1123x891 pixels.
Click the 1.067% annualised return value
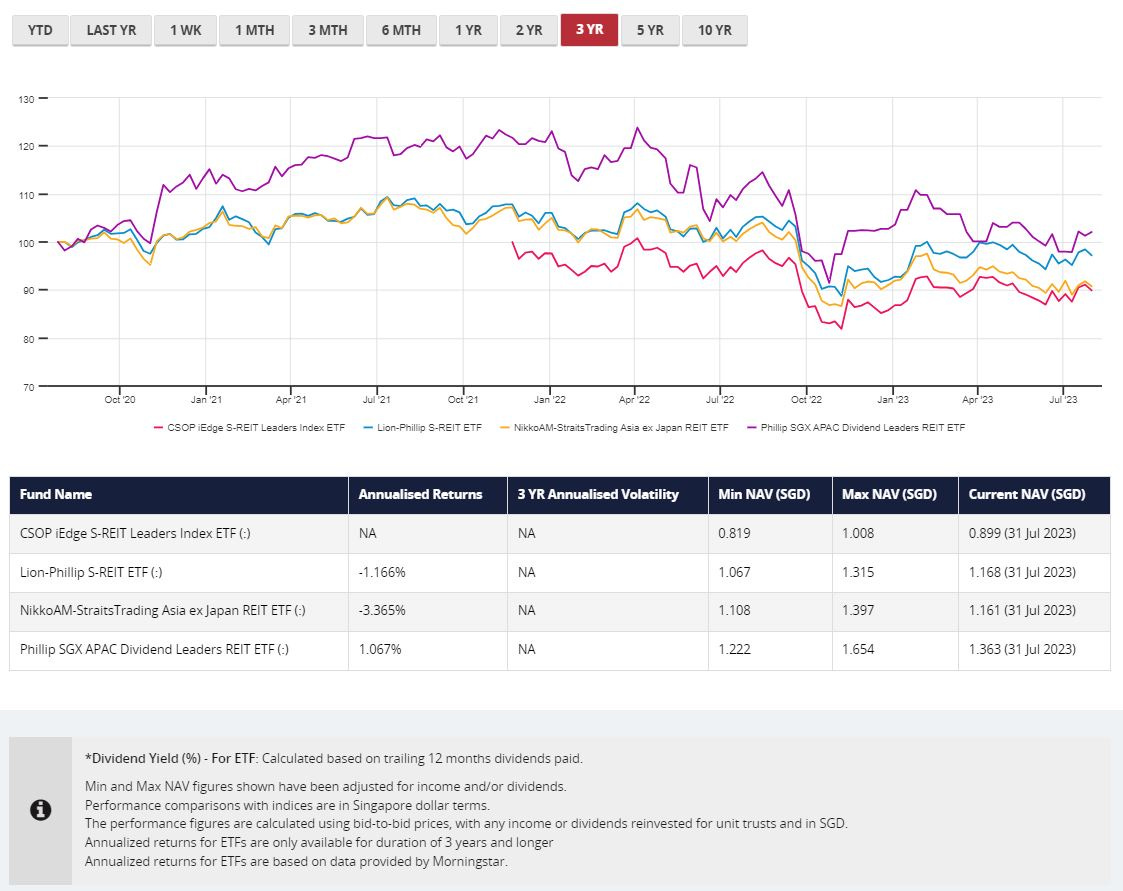pos(380,649)
